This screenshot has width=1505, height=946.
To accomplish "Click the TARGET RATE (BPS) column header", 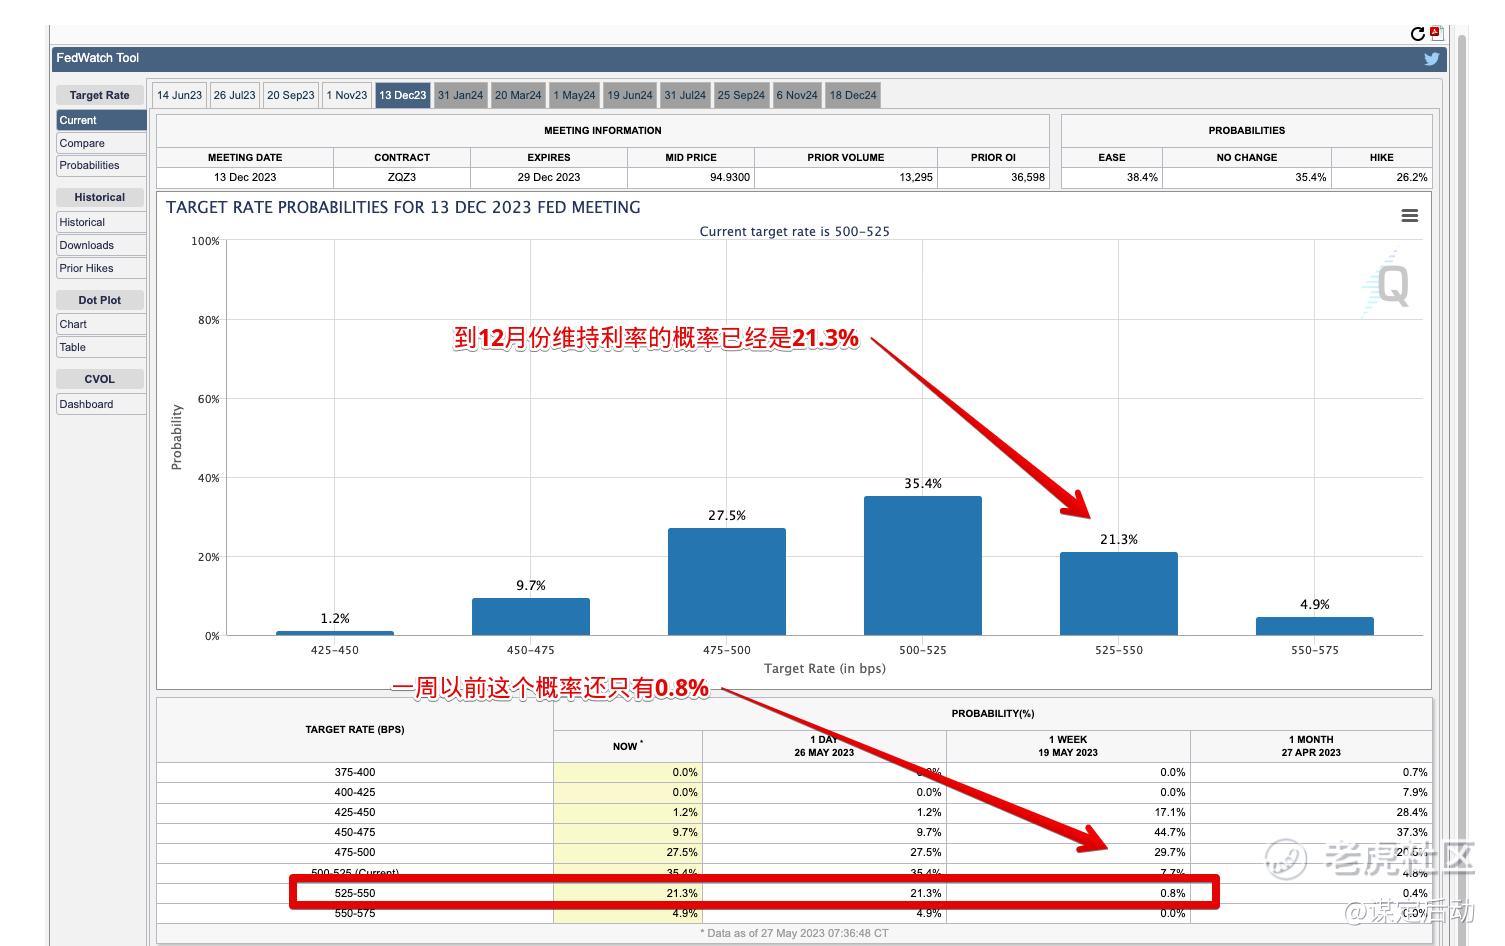I will point(355,730).
